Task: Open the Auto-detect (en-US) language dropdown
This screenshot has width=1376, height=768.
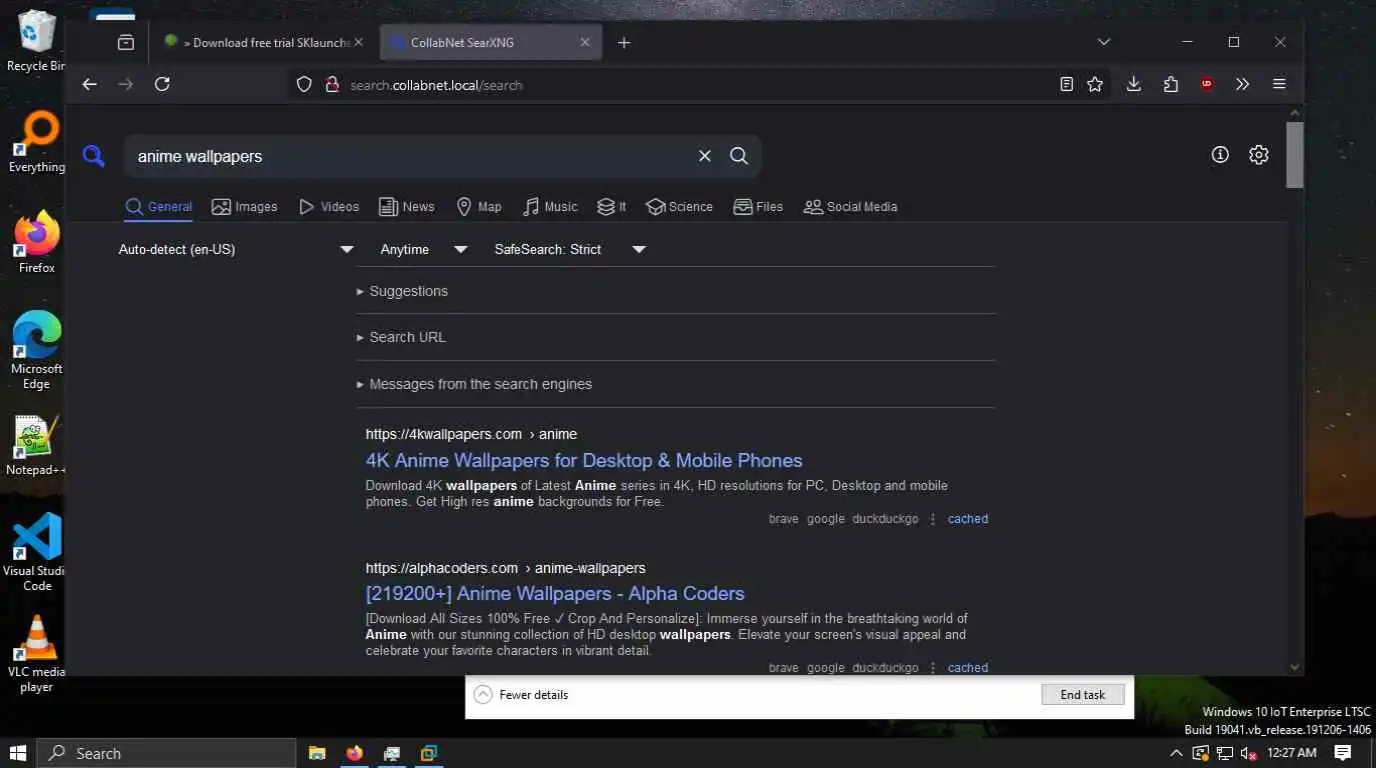Action: [x=236, y=249]
